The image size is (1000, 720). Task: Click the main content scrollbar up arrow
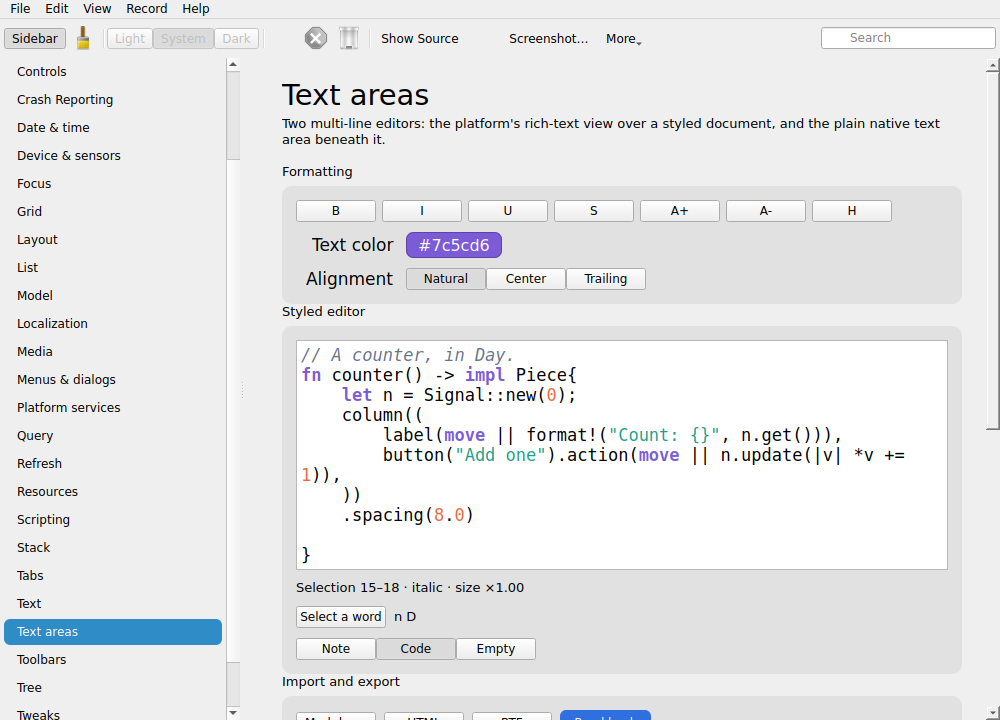pyautogui.click(x=992, y=65)
